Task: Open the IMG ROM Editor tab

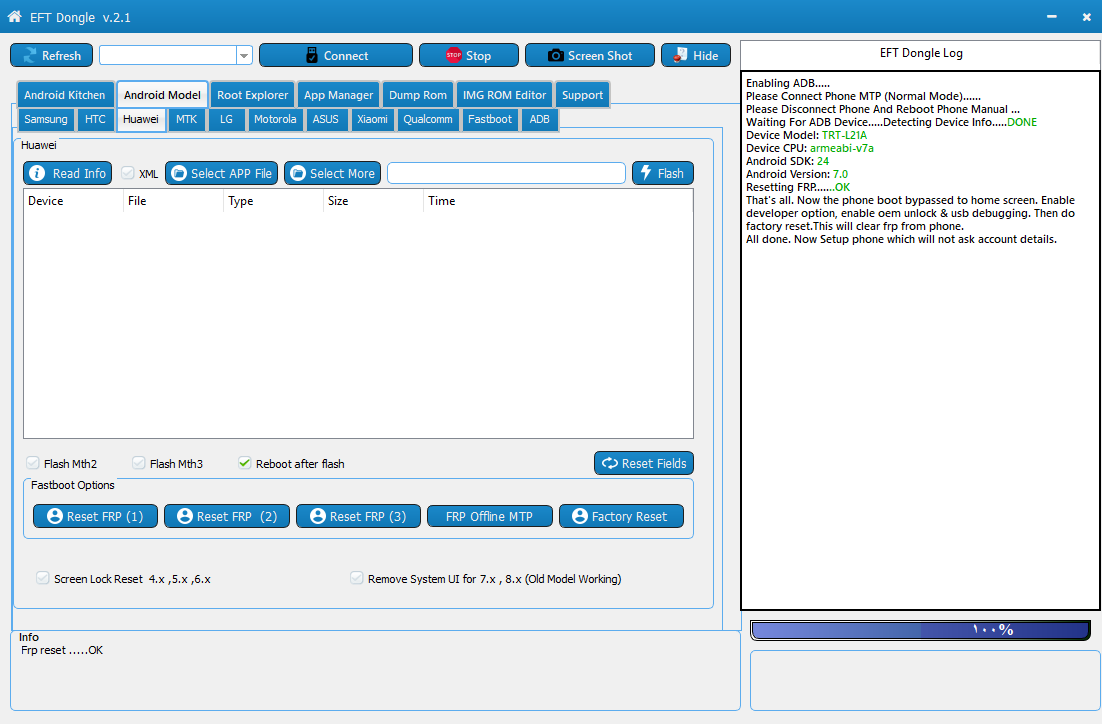Action: pyautogui.click(x=504, y=95)
